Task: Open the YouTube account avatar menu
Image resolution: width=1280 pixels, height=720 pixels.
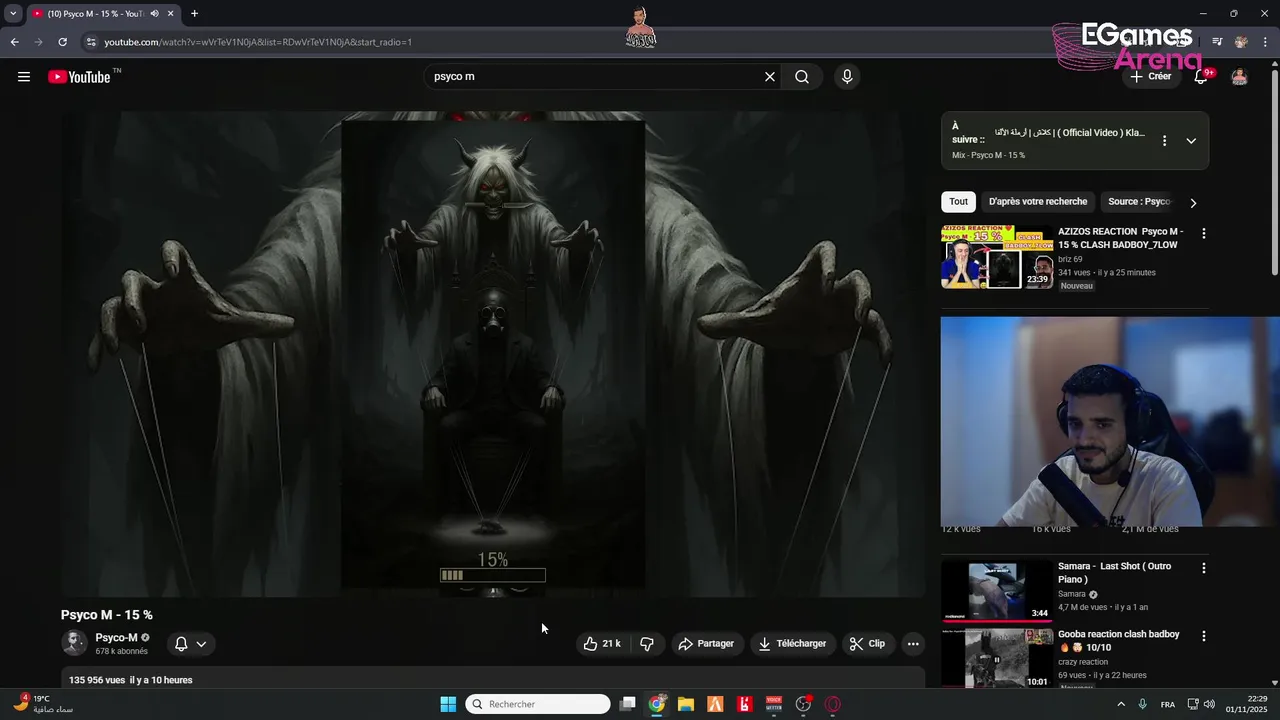Action: 1239,77
